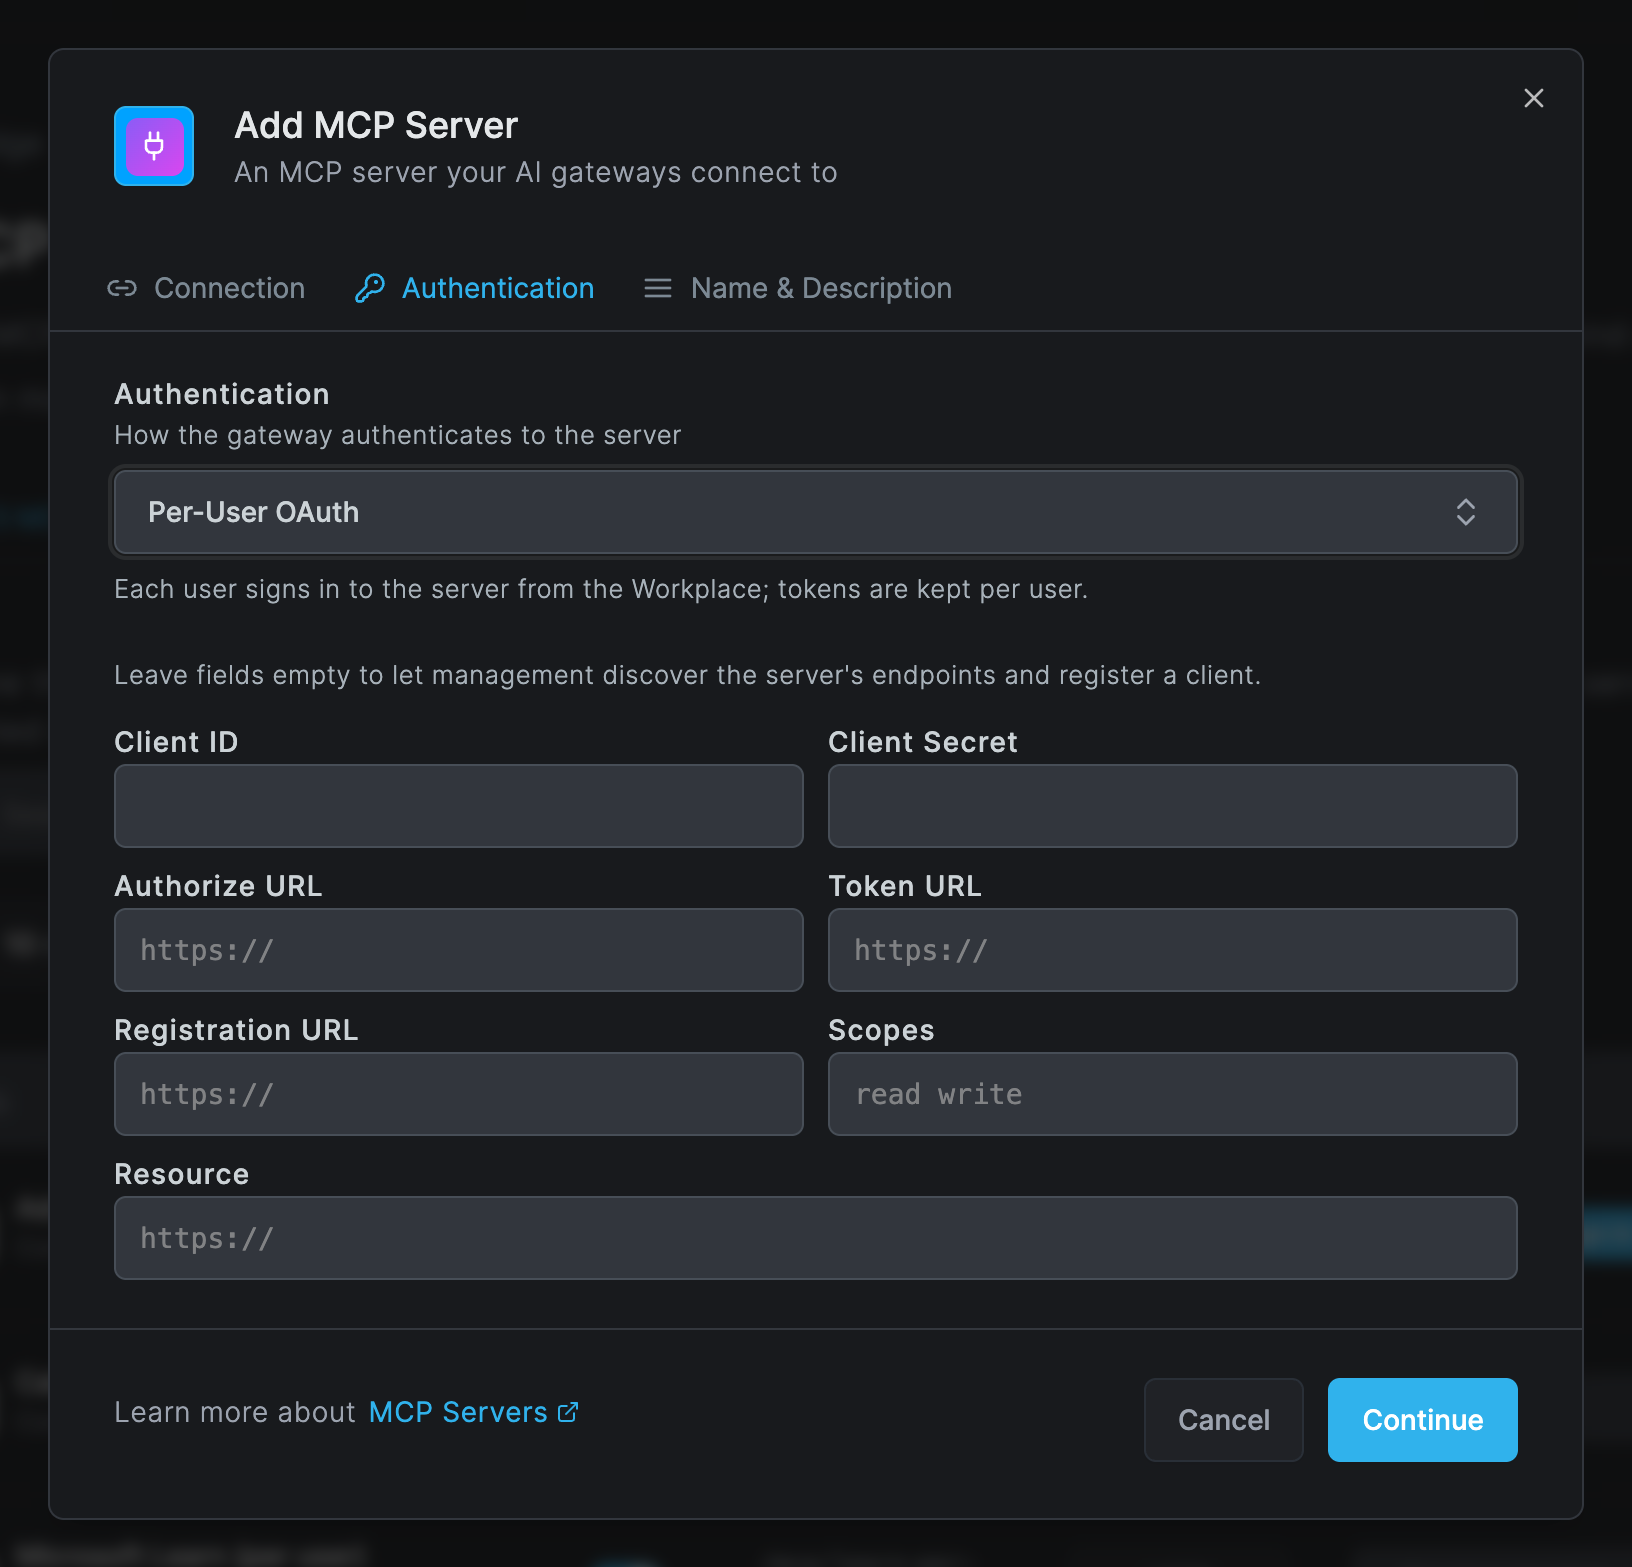Click the external link icon after MCP Servers
This screenshot has width=1632, height=1567.
point(568,1412)
